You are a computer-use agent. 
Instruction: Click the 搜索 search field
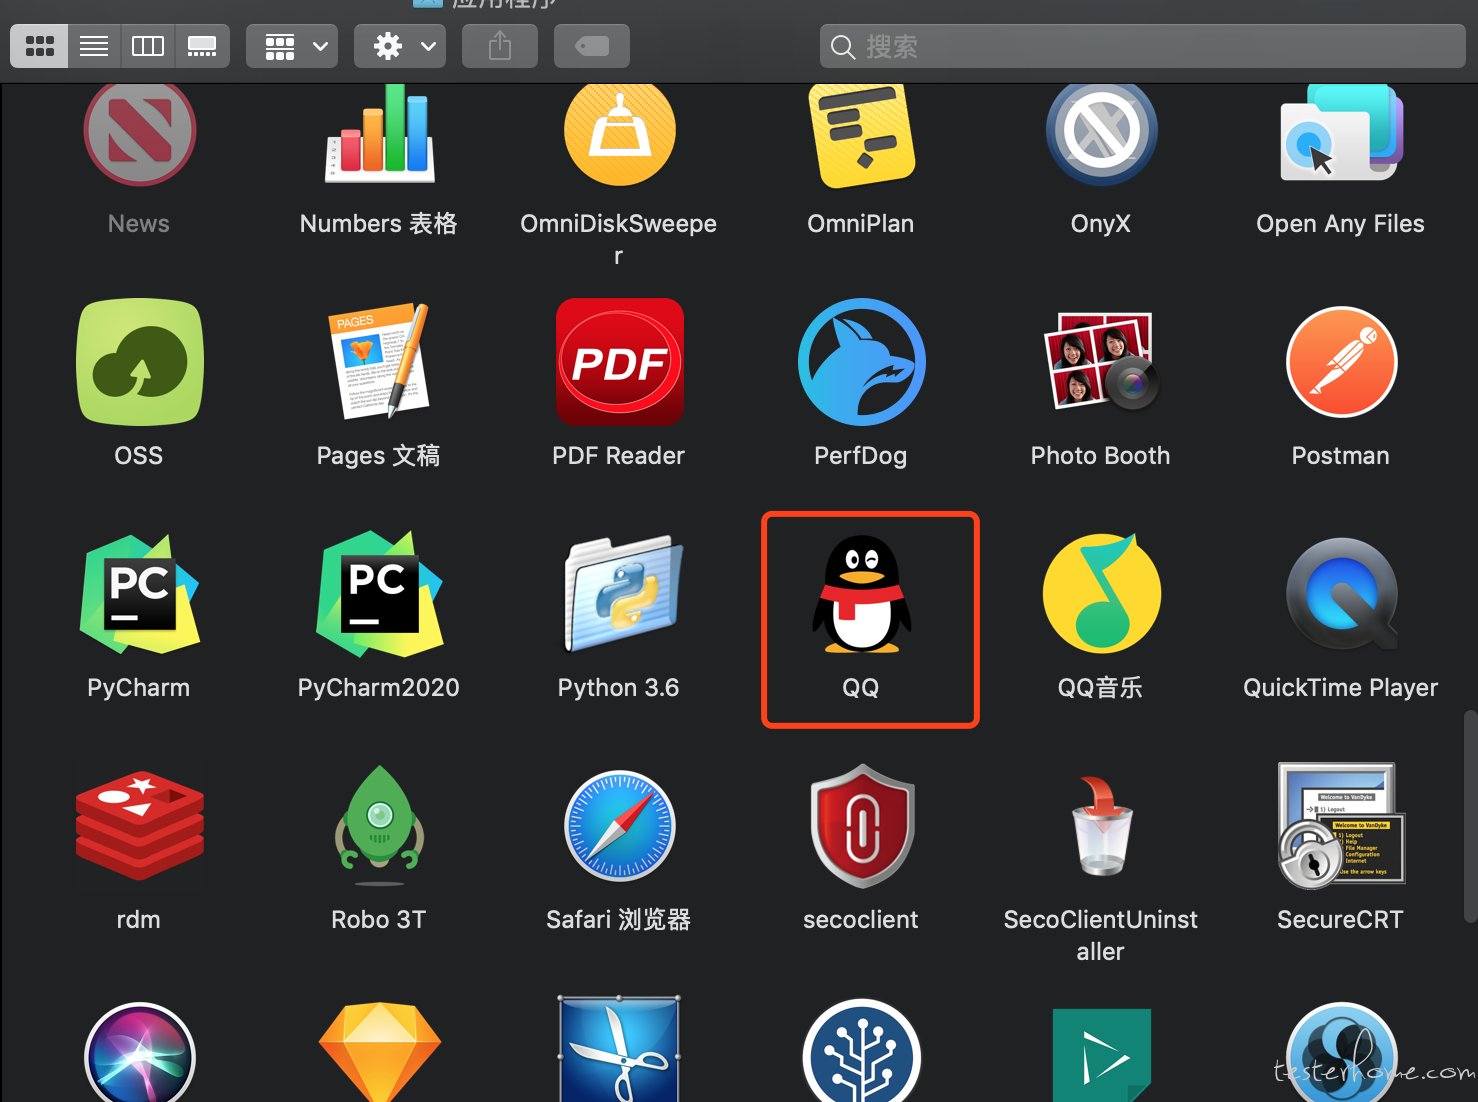1143,46
